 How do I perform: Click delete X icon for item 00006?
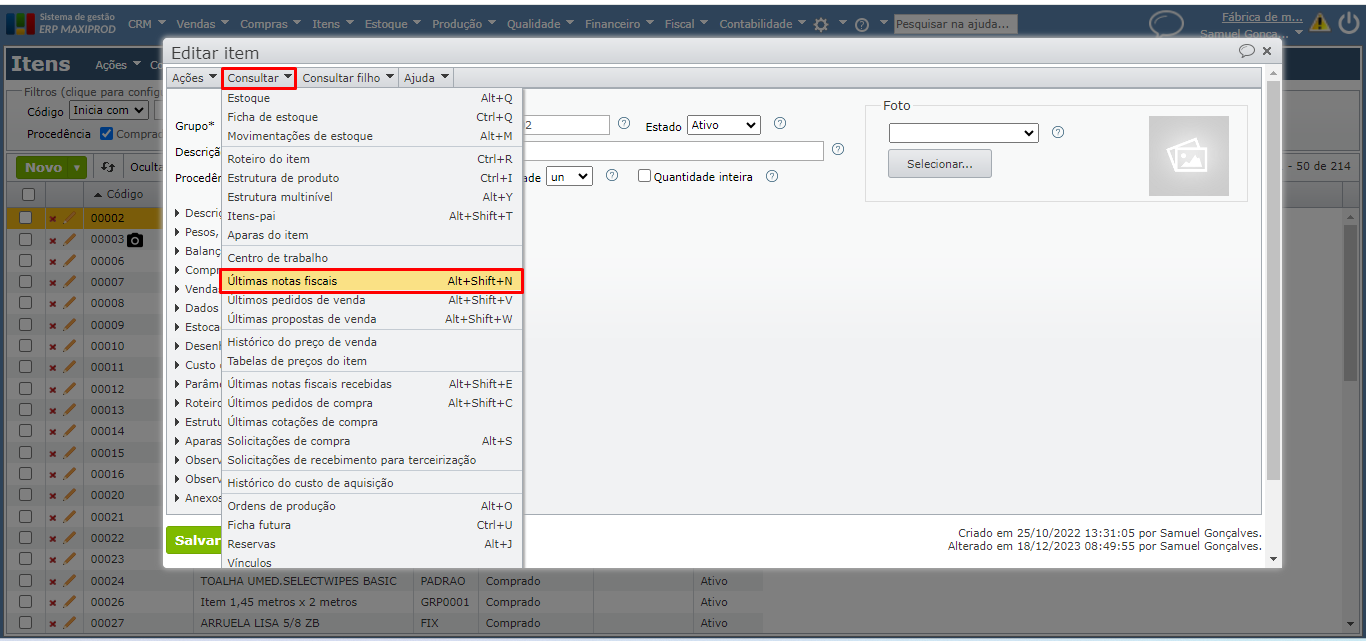[53, 261]
